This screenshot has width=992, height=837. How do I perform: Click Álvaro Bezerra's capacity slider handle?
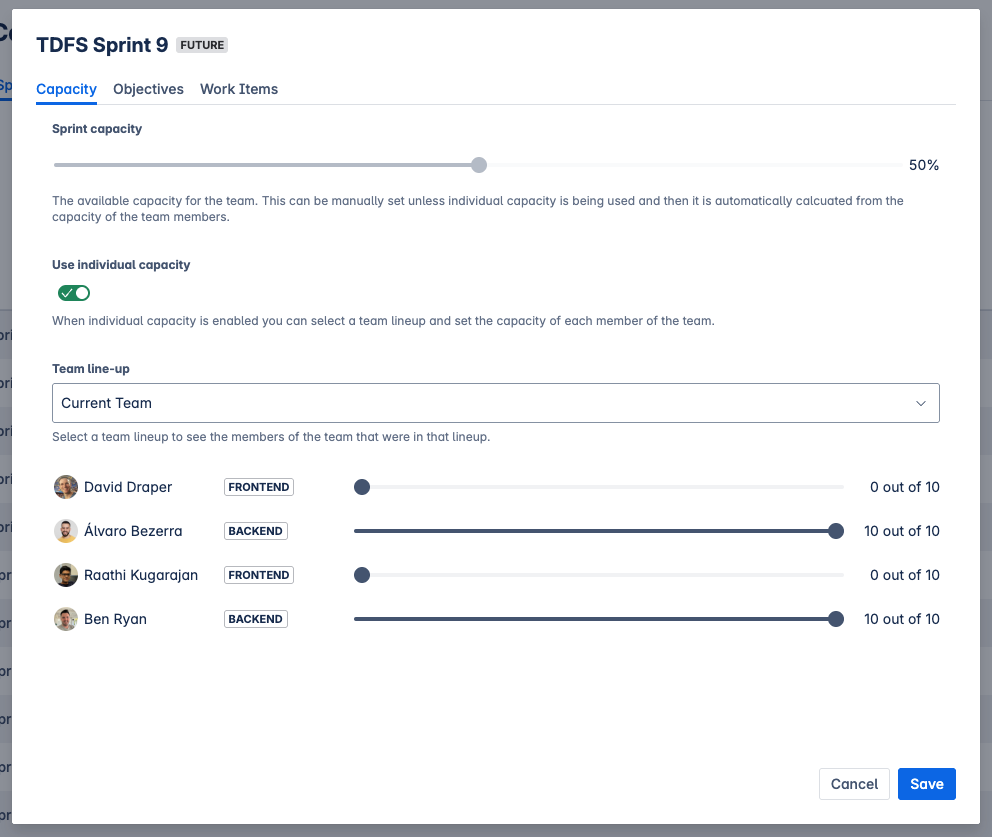coord(836,531)
